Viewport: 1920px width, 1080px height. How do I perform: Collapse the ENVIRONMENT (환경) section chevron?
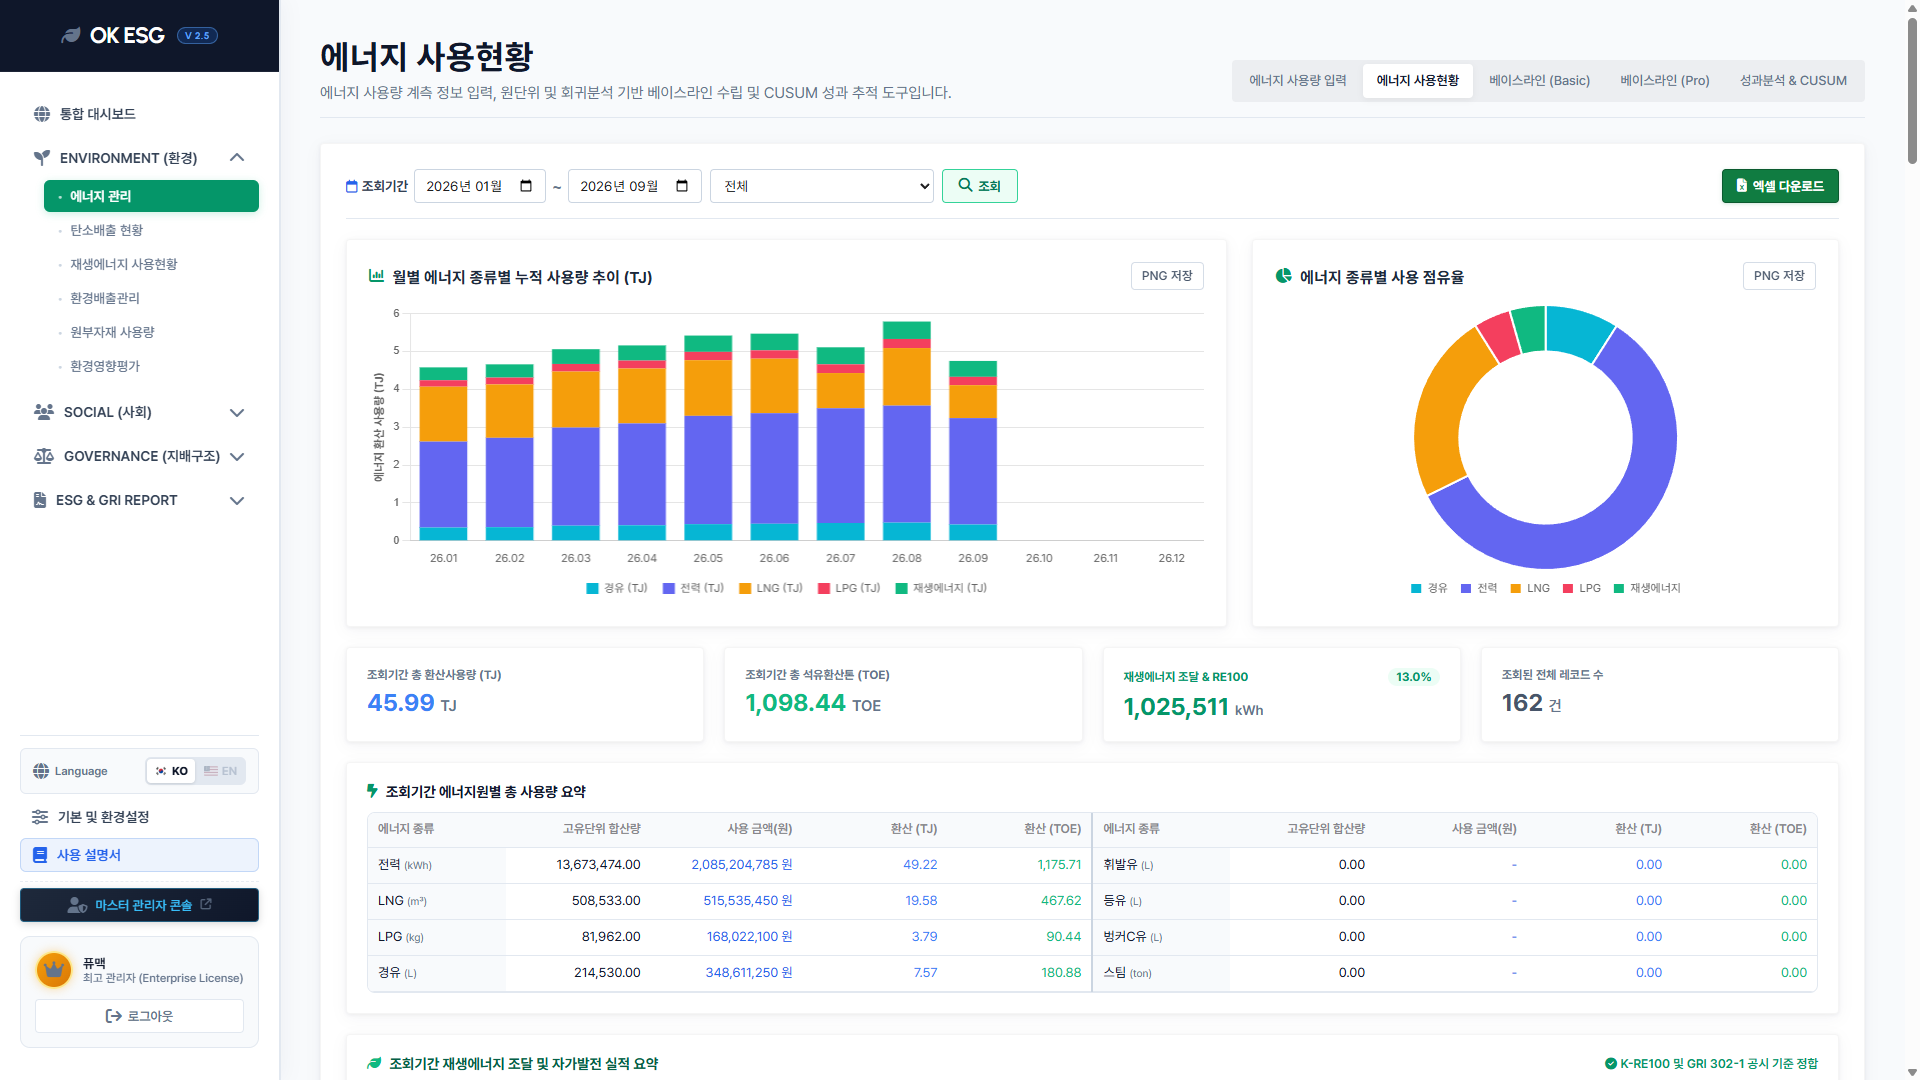click(237, 158)
